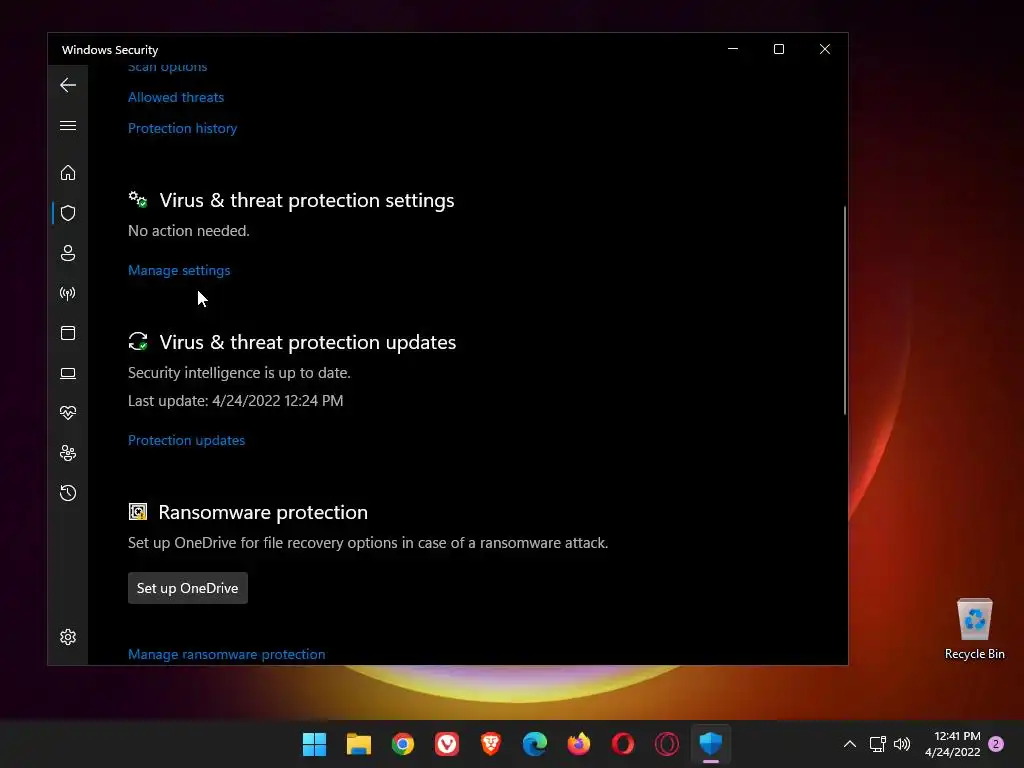The width and height of the screenshot is (1024, 768).
Task: Open Account protection person icon
Action: [x=68, y=253]
